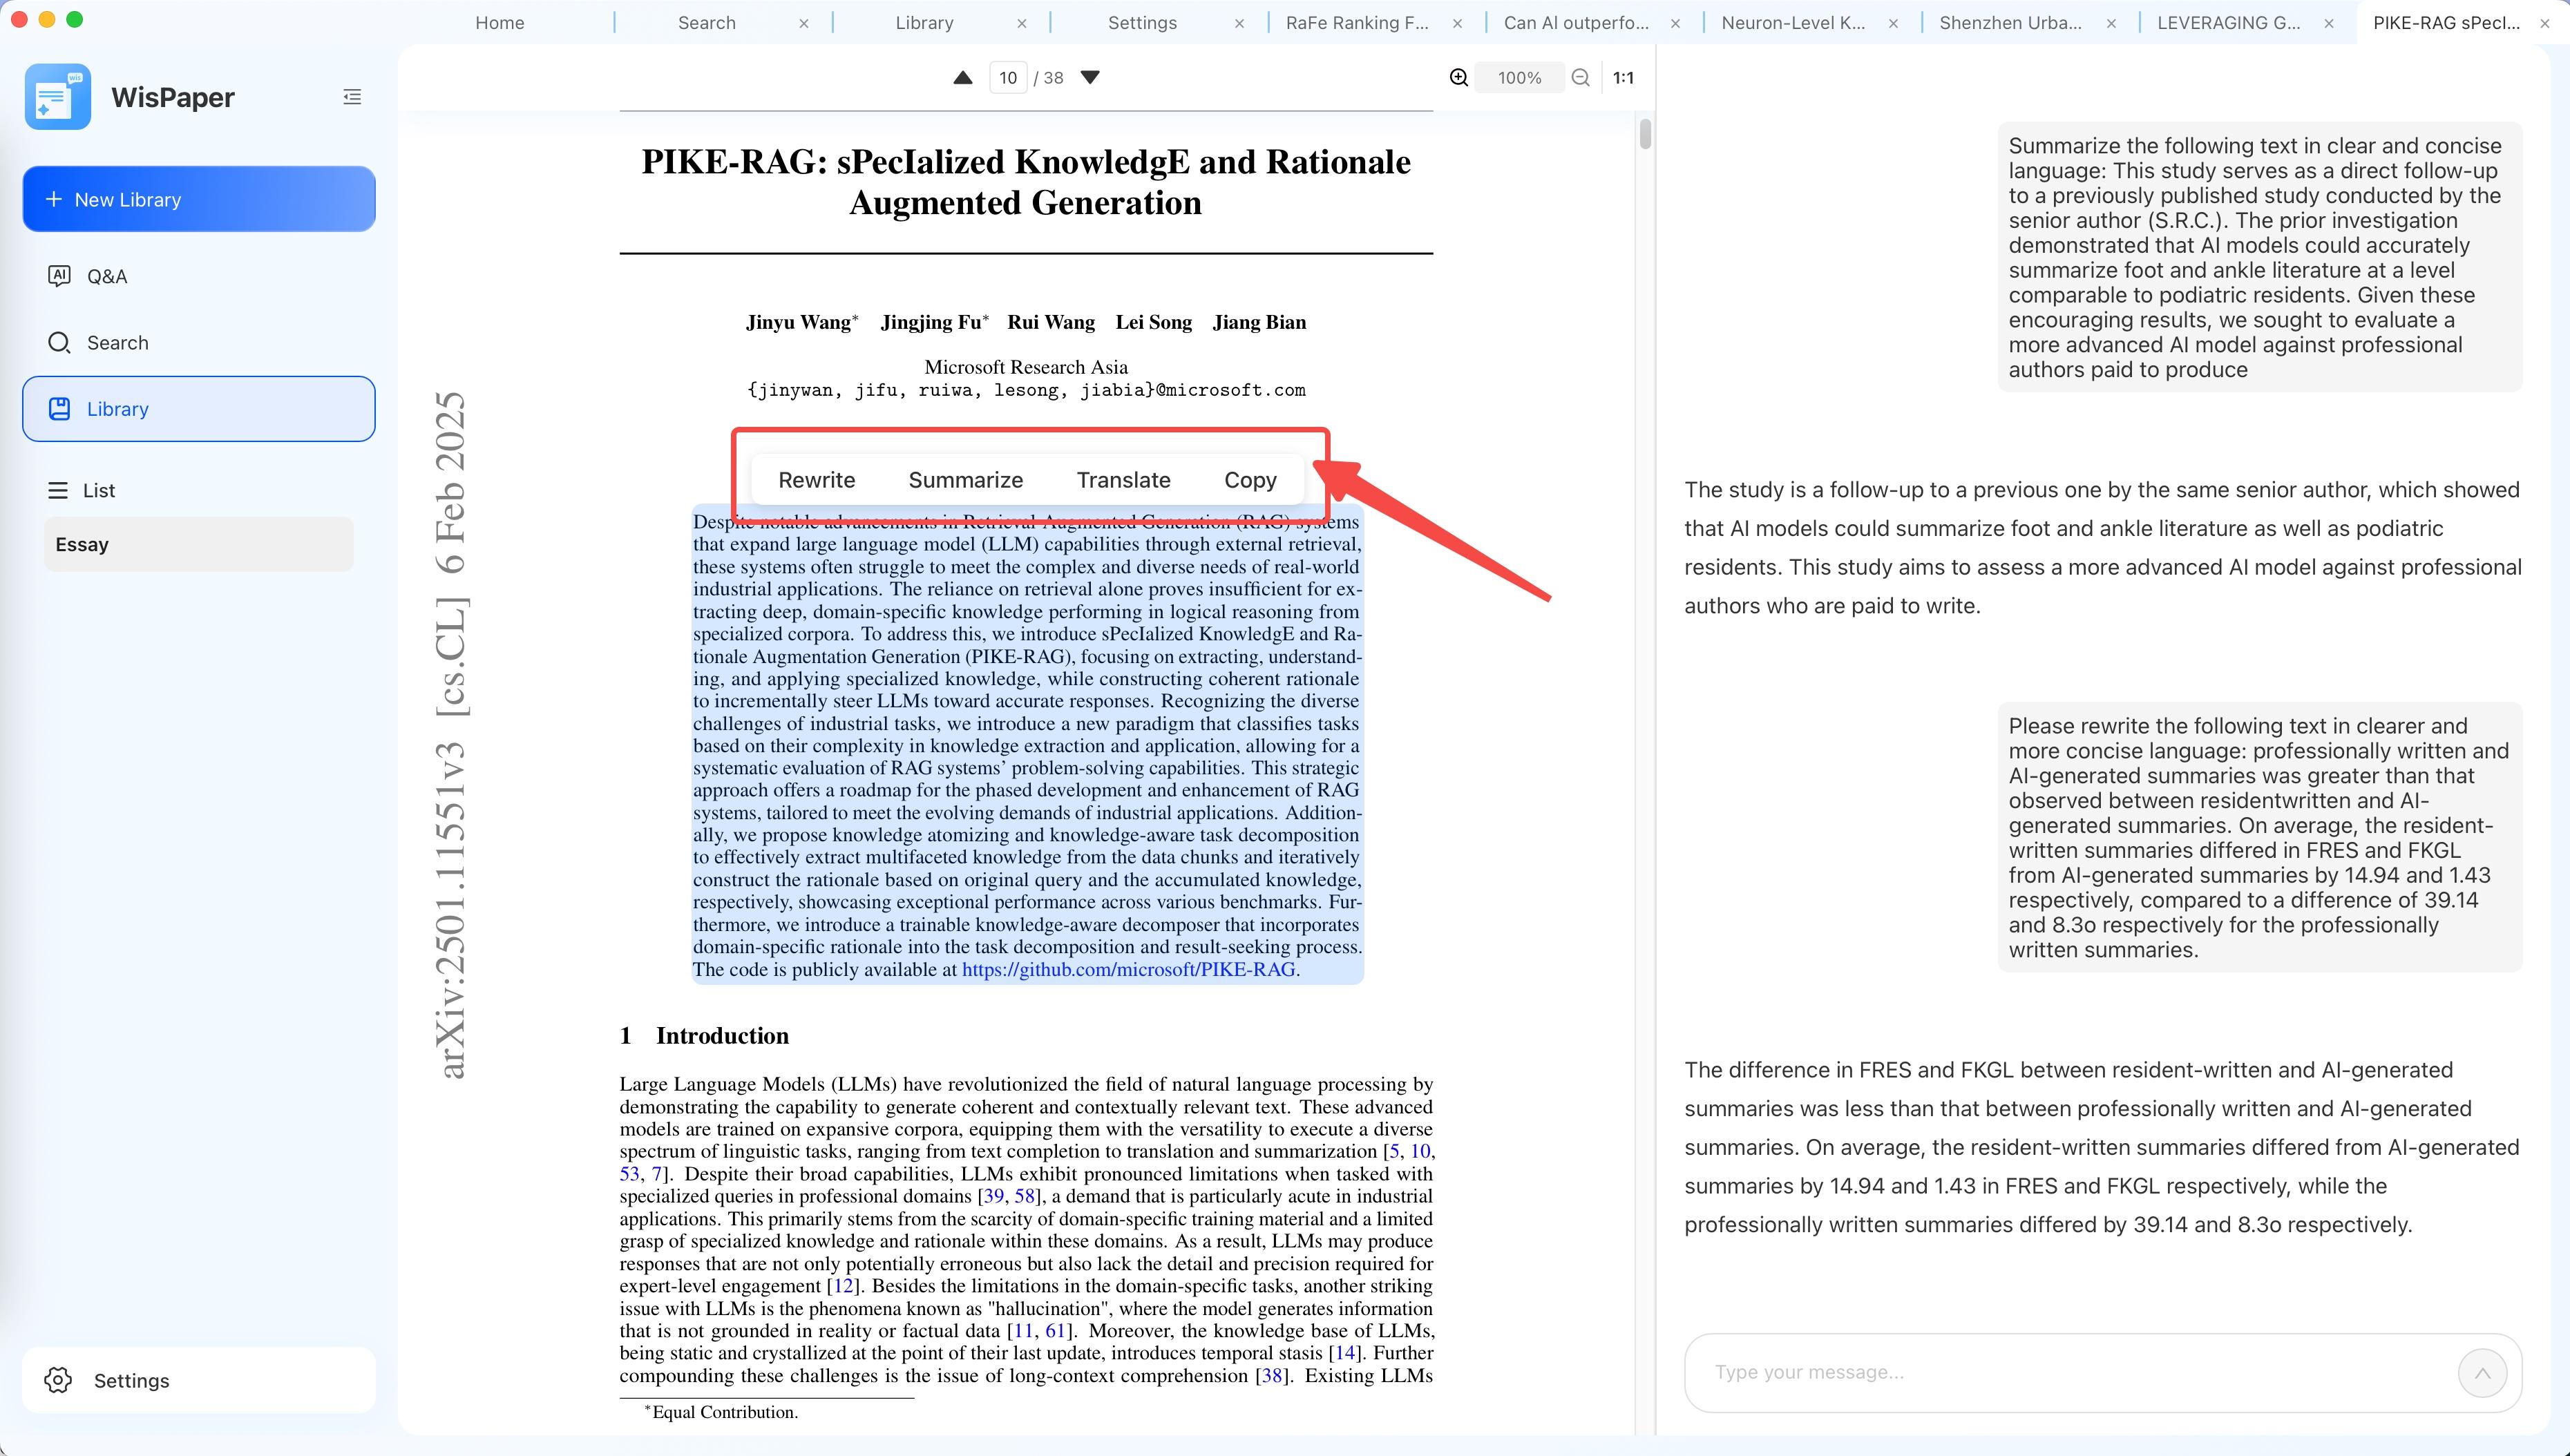Viewport: 2570px width, 1456px height.
Task: Go to the next page with down arrow
Action: click(x=1090, y=78)
